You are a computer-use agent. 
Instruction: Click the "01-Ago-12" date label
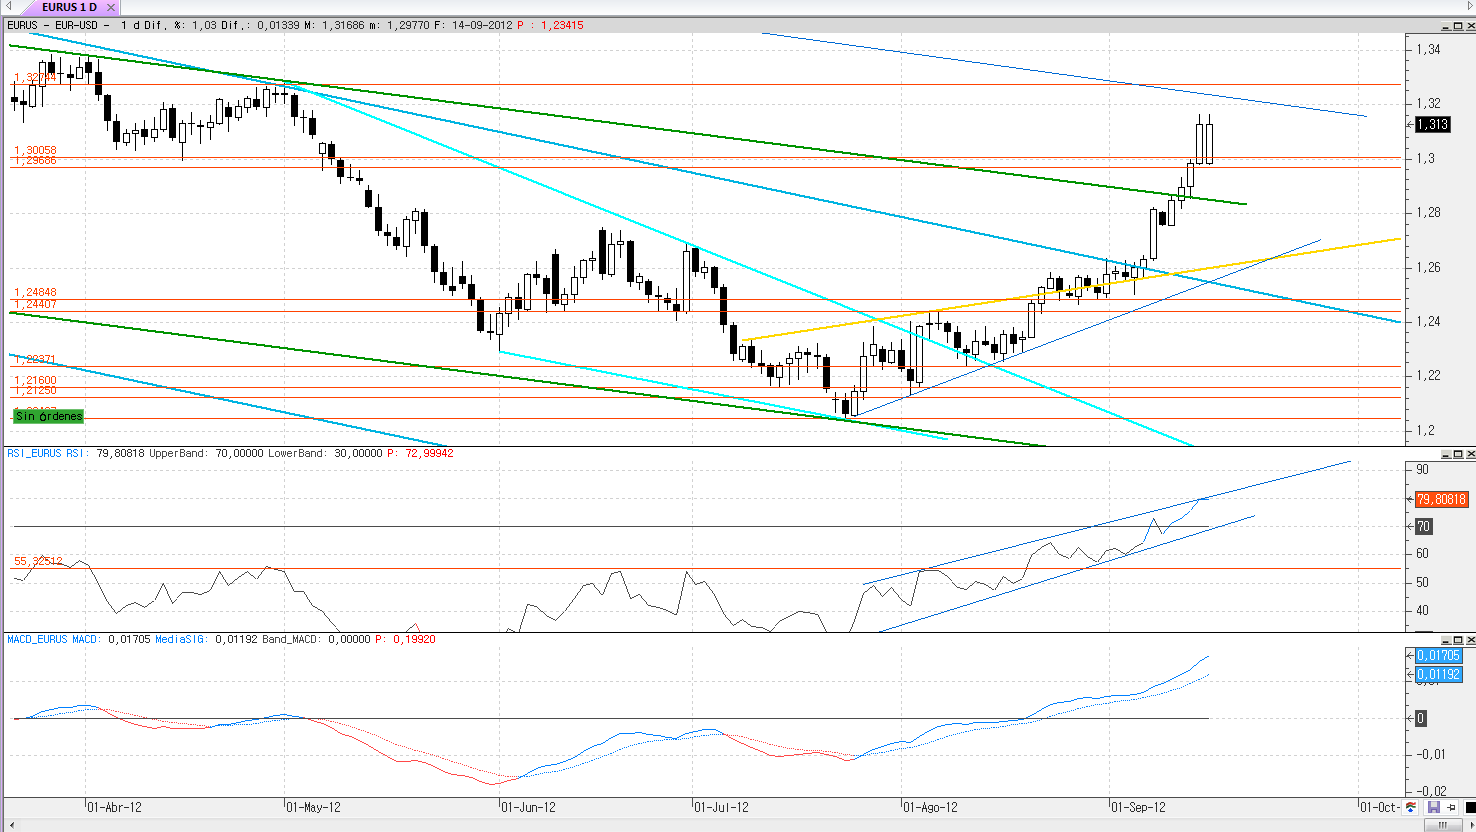(930, 807)
